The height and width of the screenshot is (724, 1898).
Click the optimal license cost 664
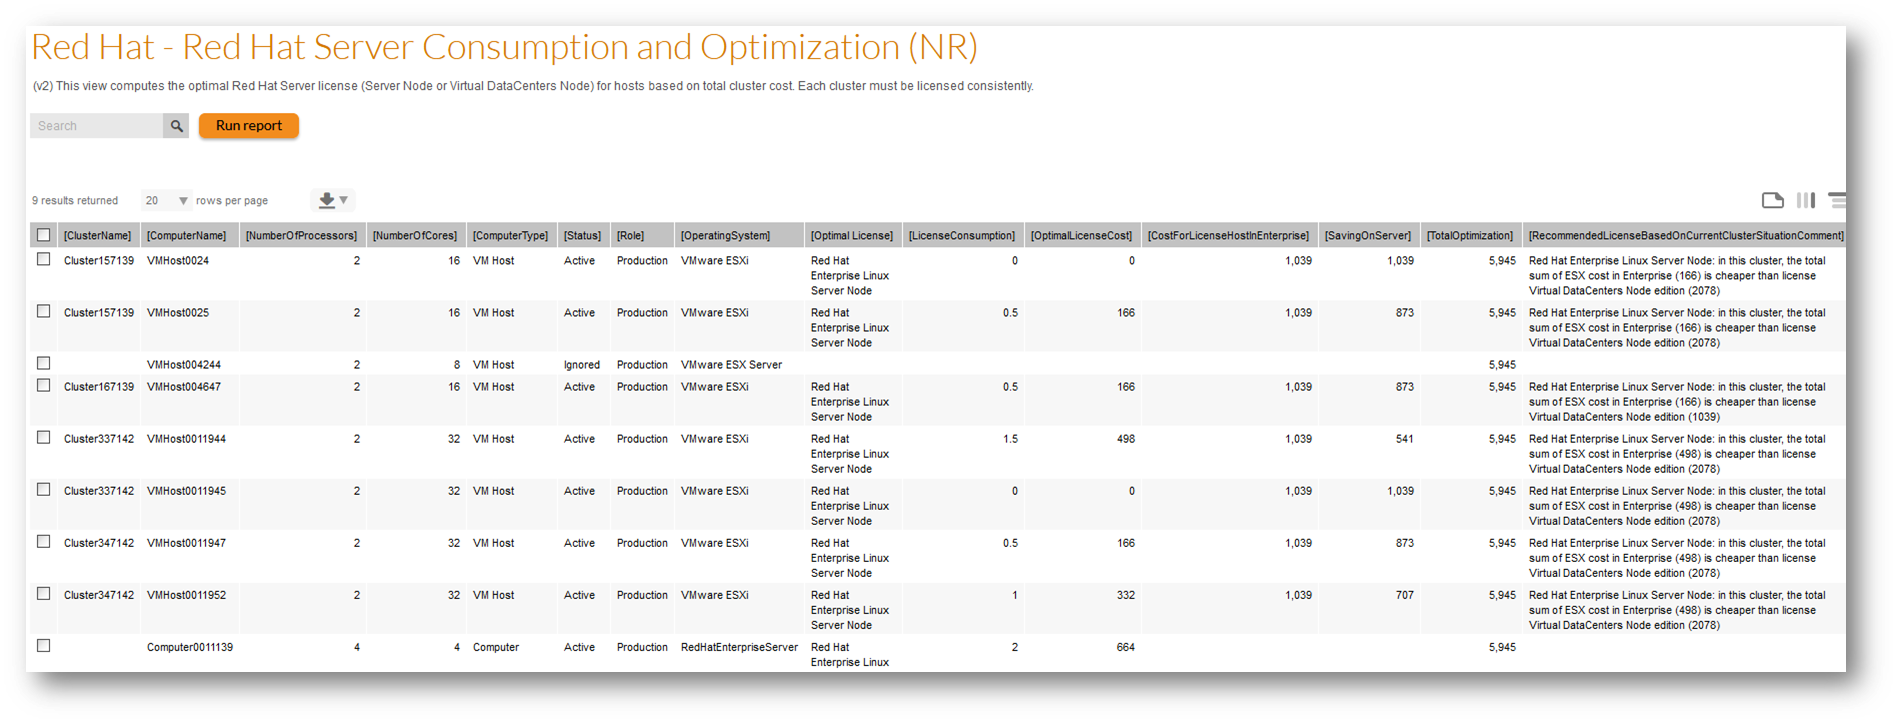point(1126,647)
